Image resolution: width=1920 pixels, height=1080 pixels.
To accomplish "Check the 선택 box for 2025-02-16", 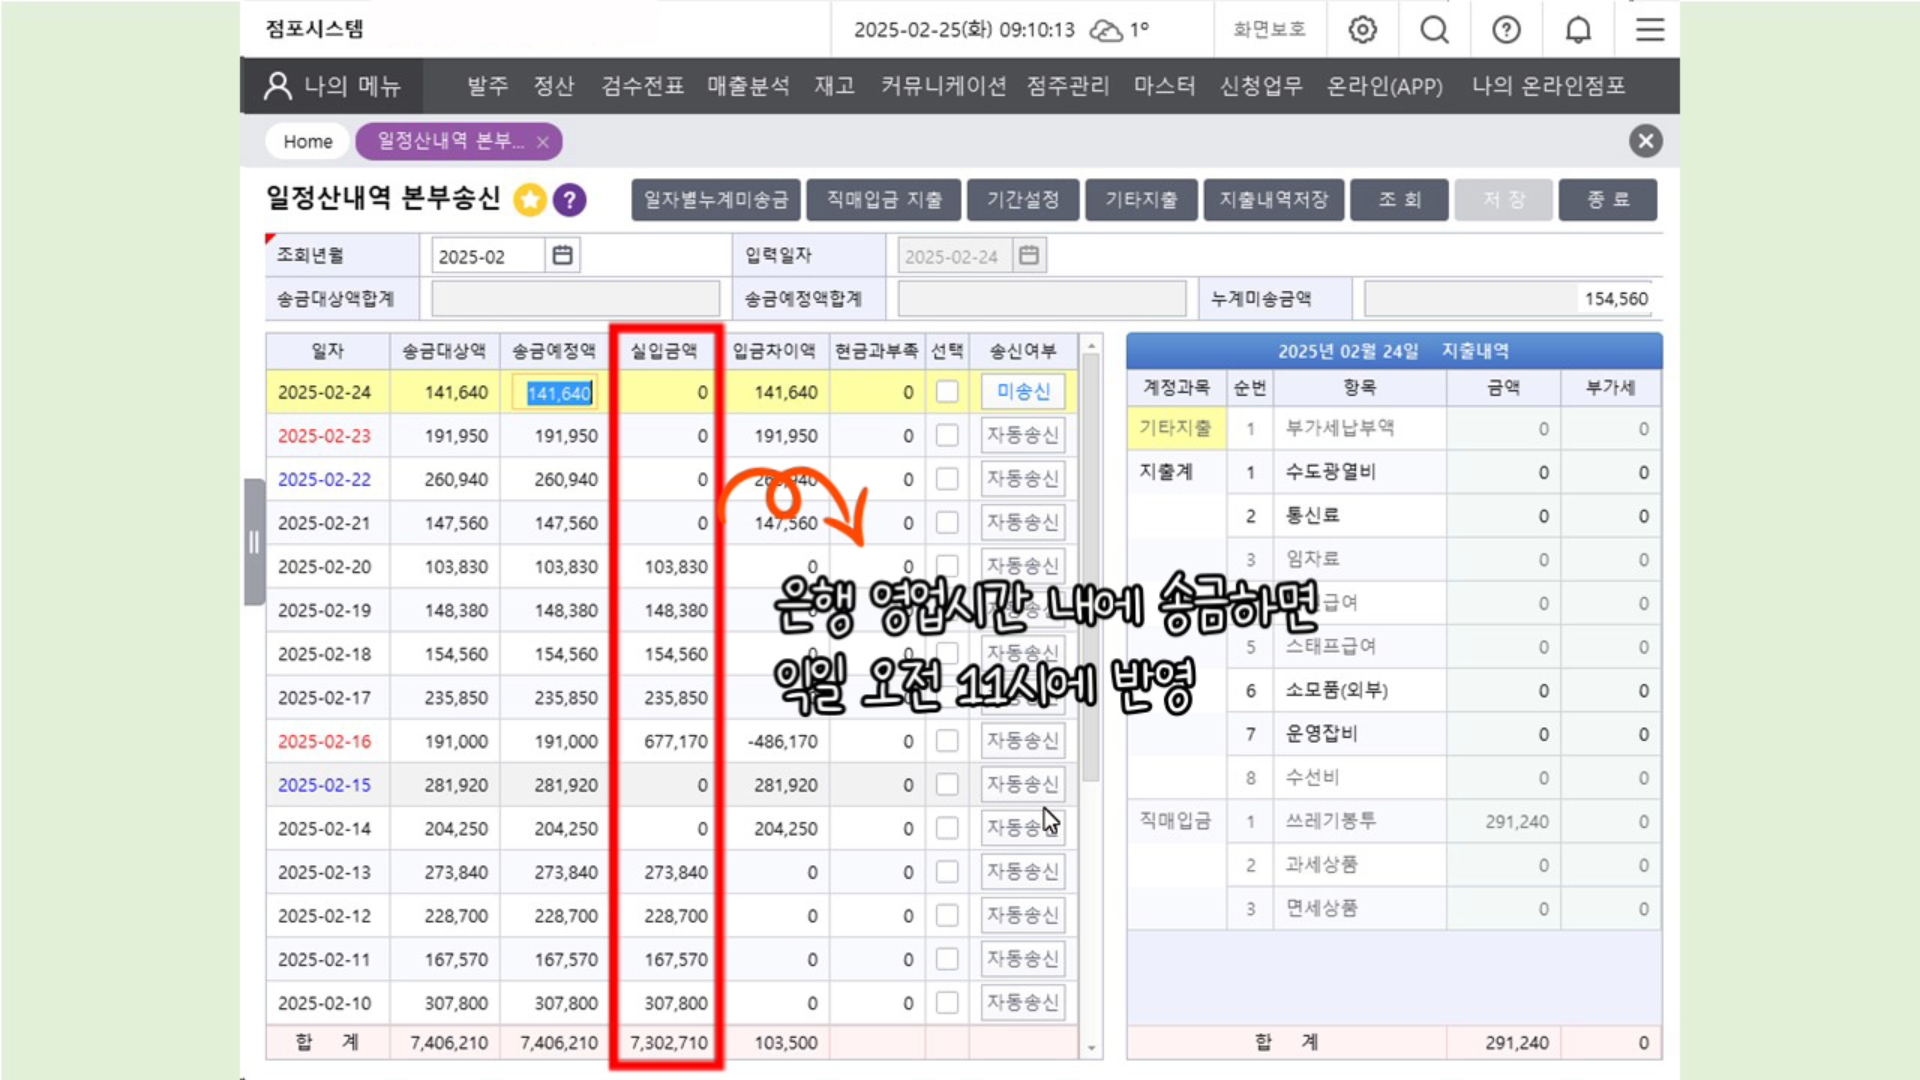I will [x=946, y=741].
